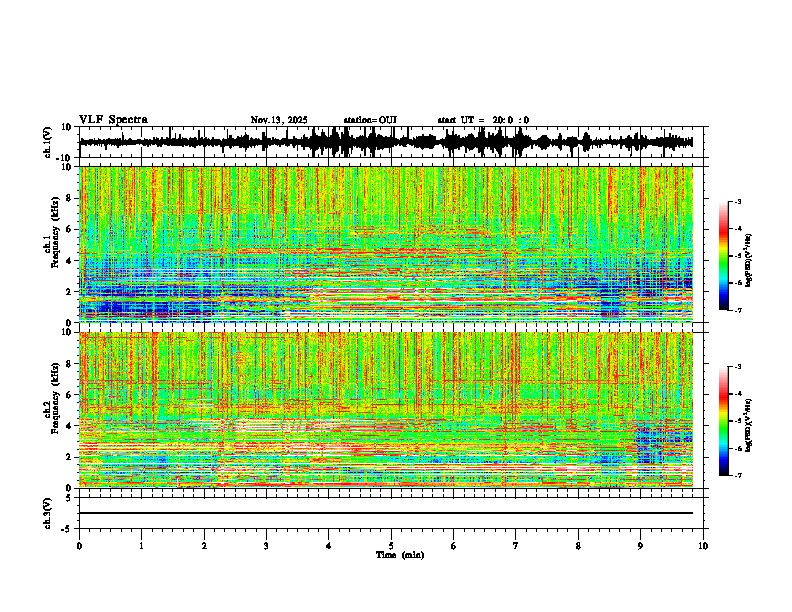
Task: Click the 'ch.3(V)' axis label at bottom
Action: 48,514
